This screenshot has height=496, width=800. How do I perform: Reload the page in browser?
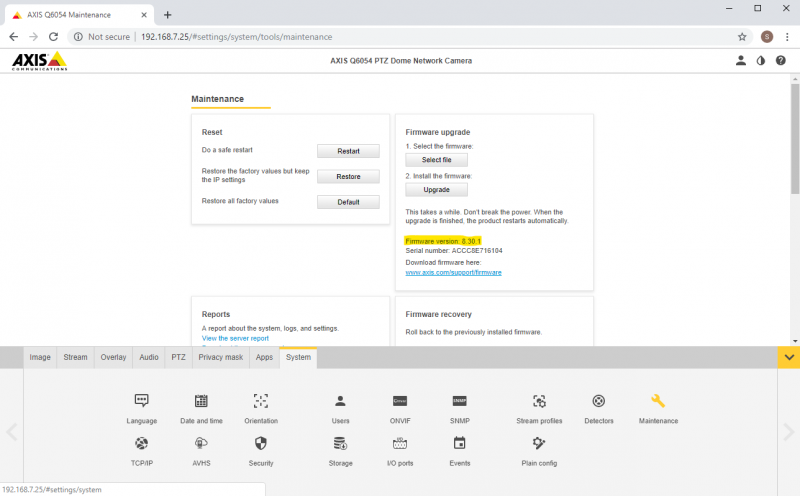[53, 37]
